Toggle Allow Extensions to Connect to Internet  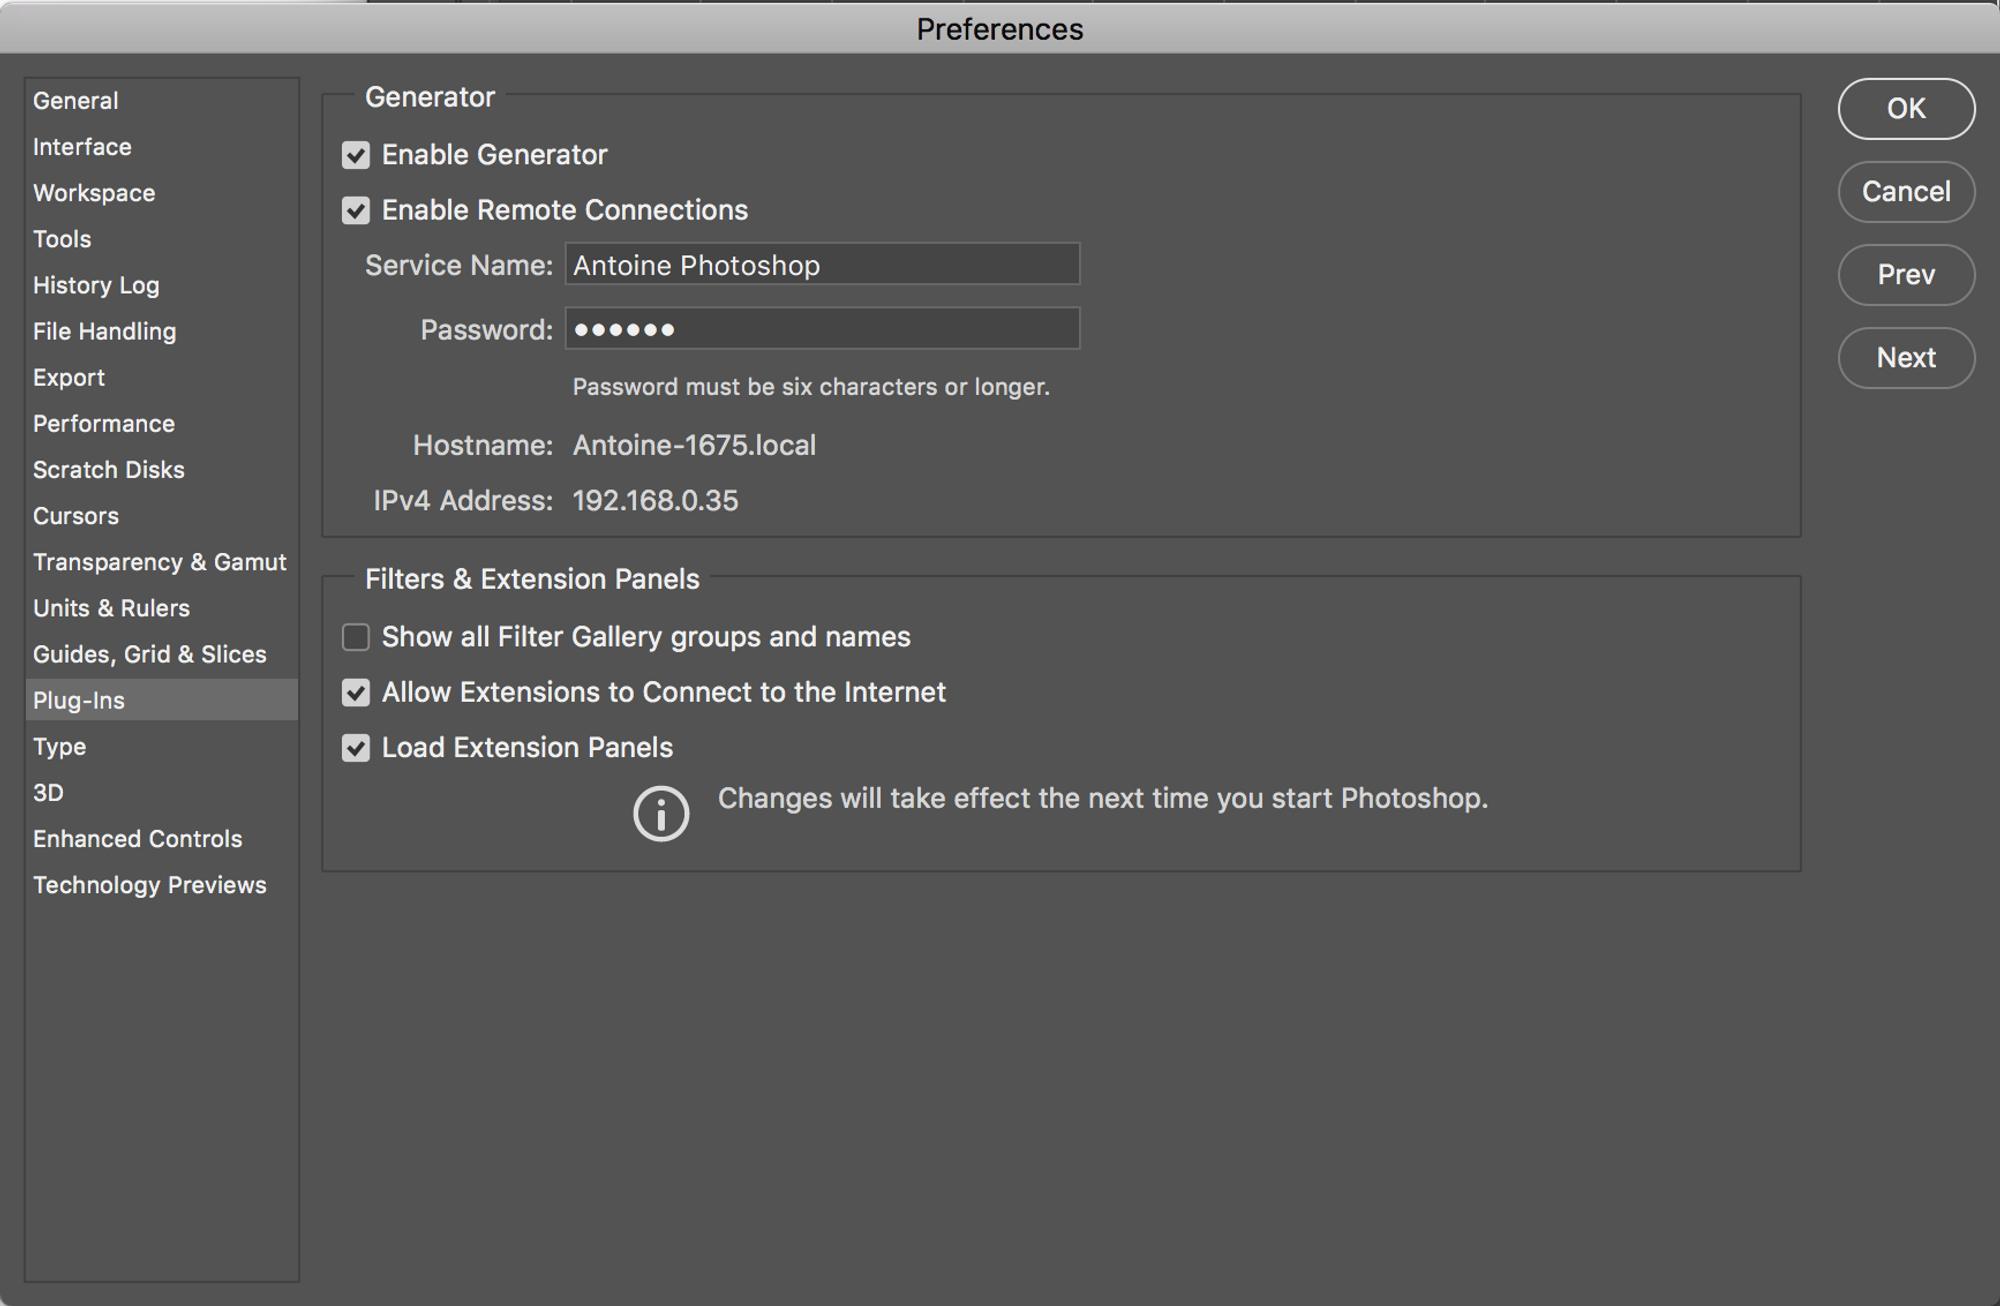356,692
